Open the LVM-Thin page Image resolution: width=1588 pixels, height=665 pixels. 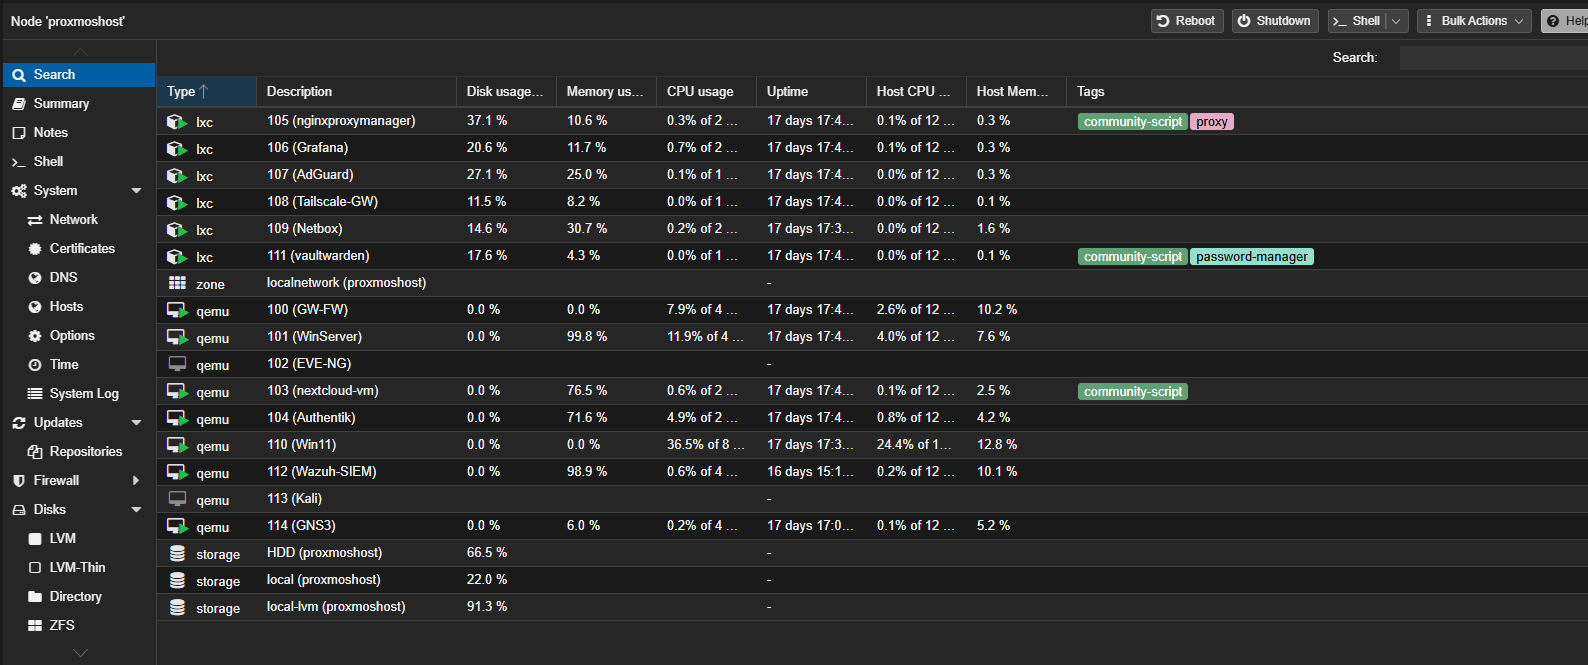click(79, 567)
